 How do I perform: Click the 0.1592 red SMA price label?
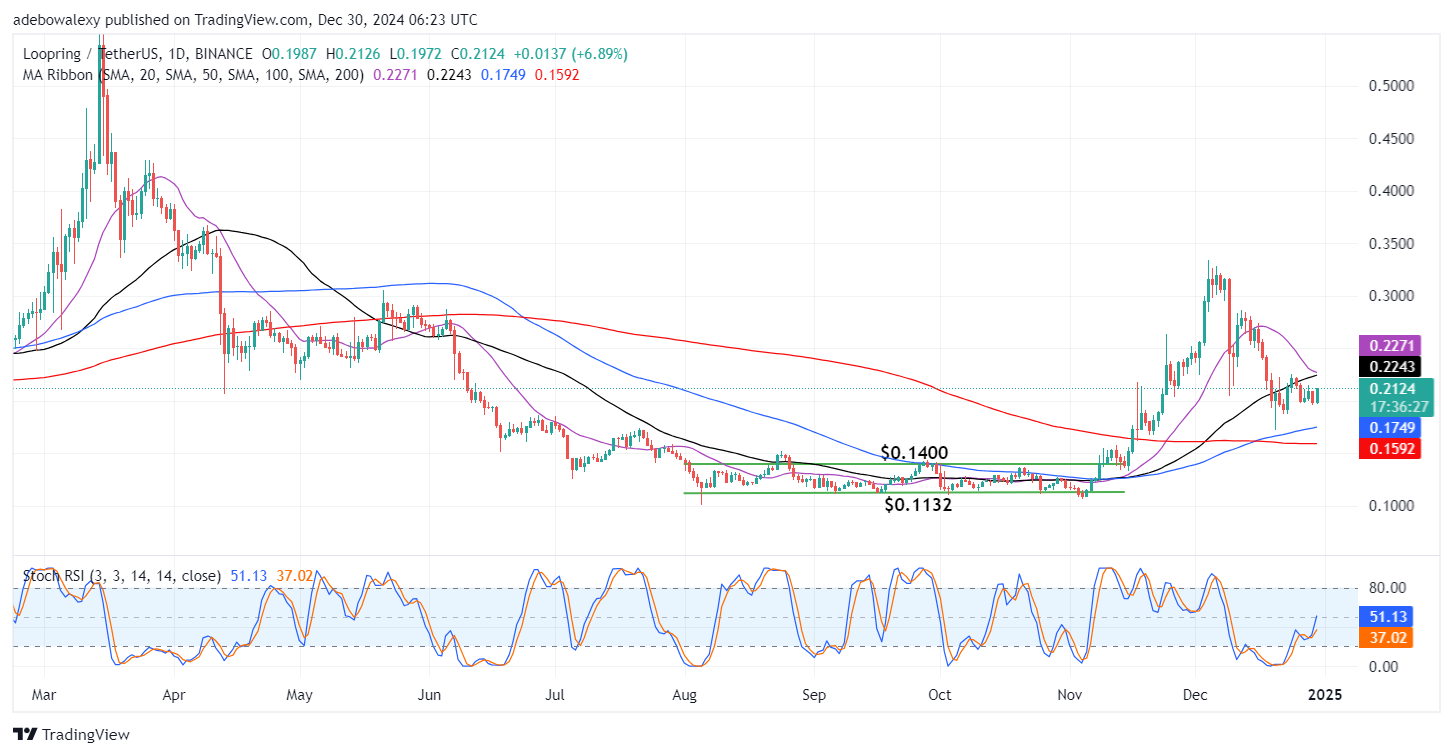point(1390,448)
